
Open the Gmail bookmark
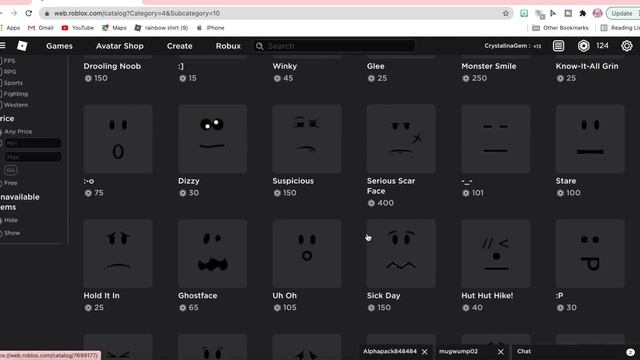[40, 28]
